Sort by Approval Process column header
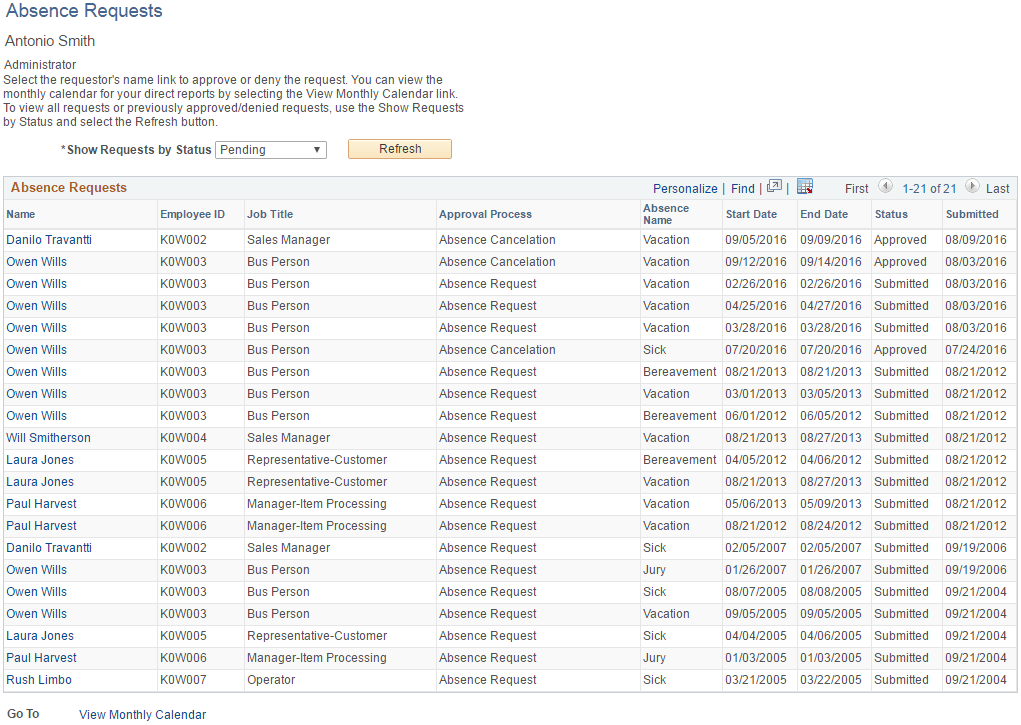 [x=485, y=214]
